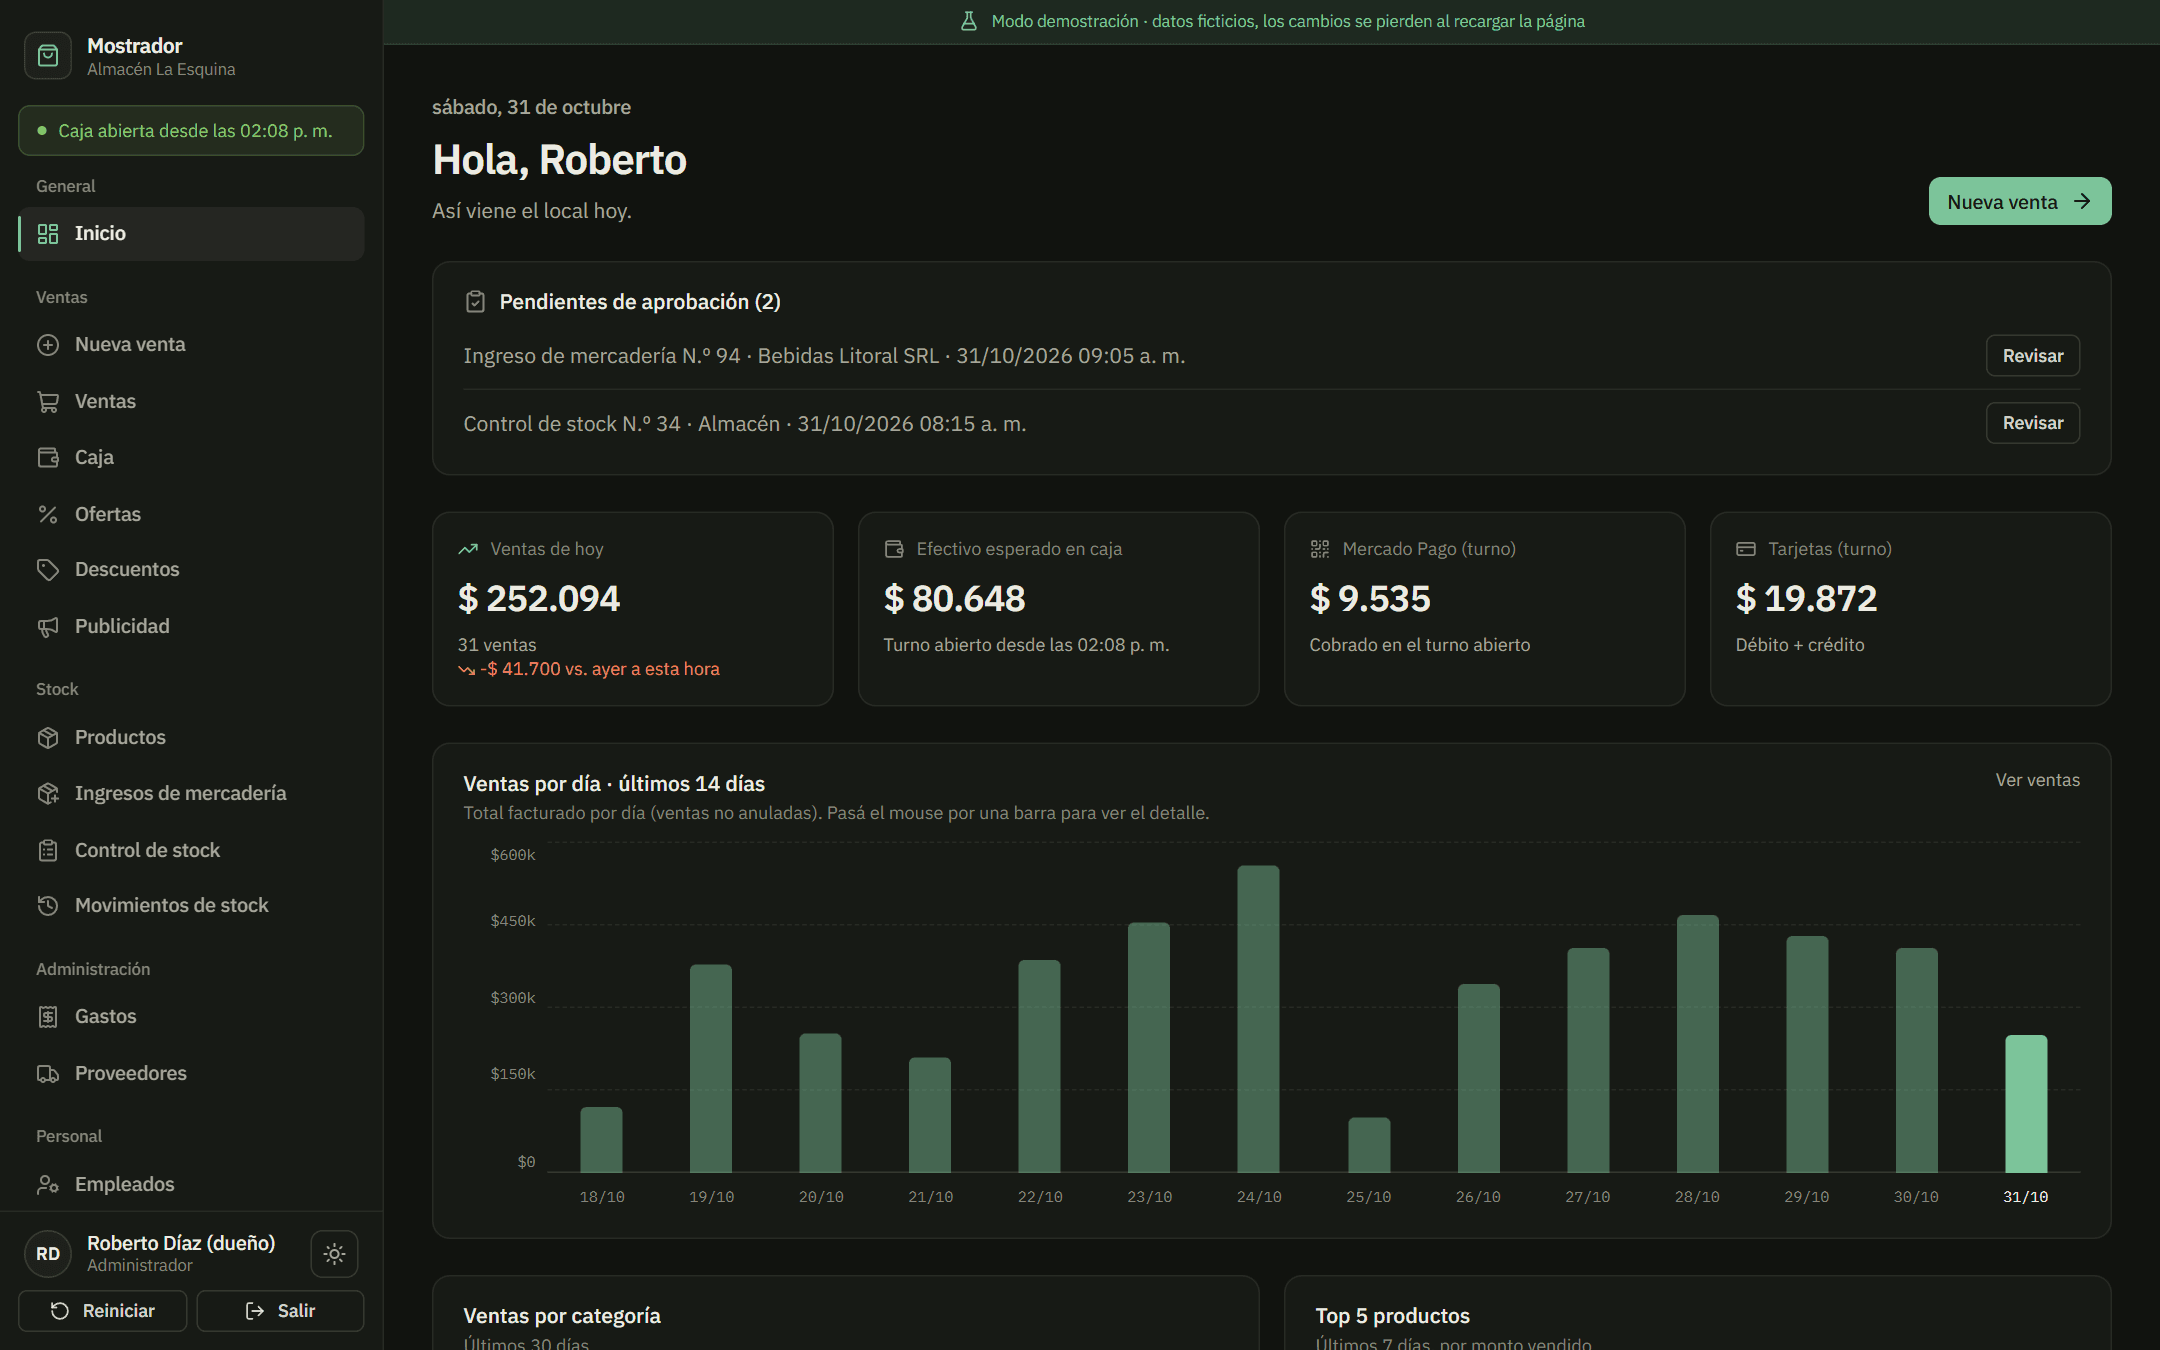Click the "Top 5 productos" heading
The height and width of the screenshot is (1350, 2160).
tap(1393, 1316)
